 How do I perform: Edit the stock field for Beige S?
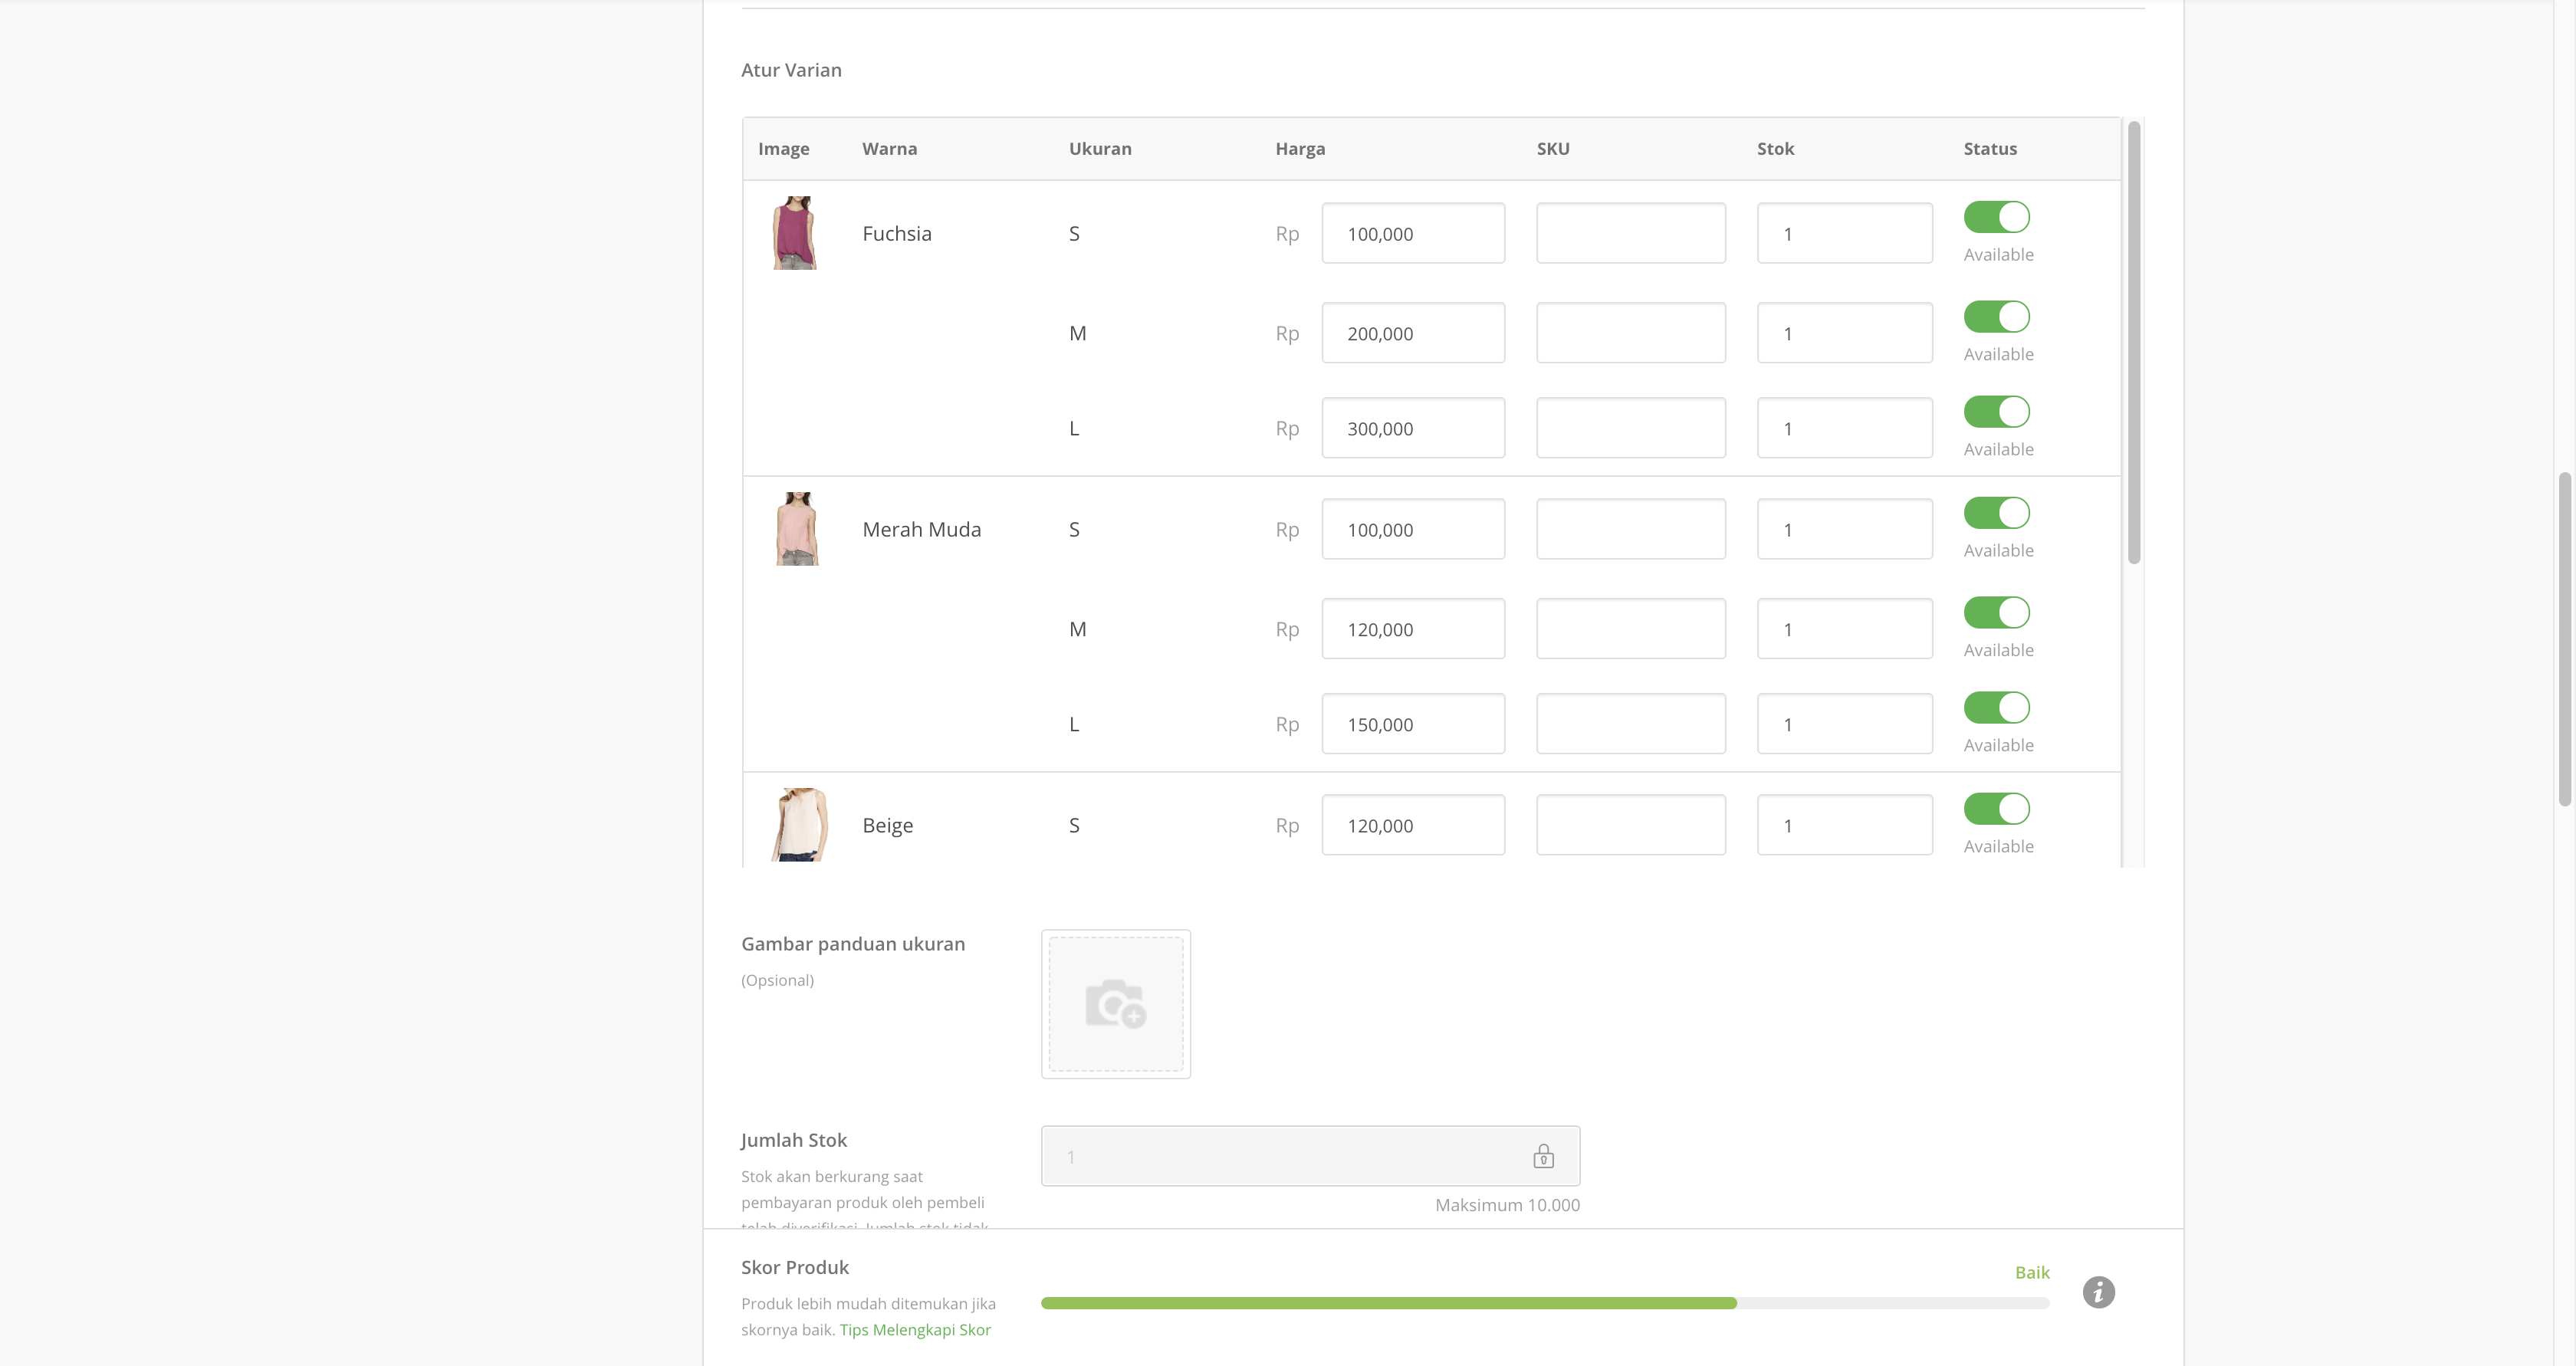pos(1845,825)
